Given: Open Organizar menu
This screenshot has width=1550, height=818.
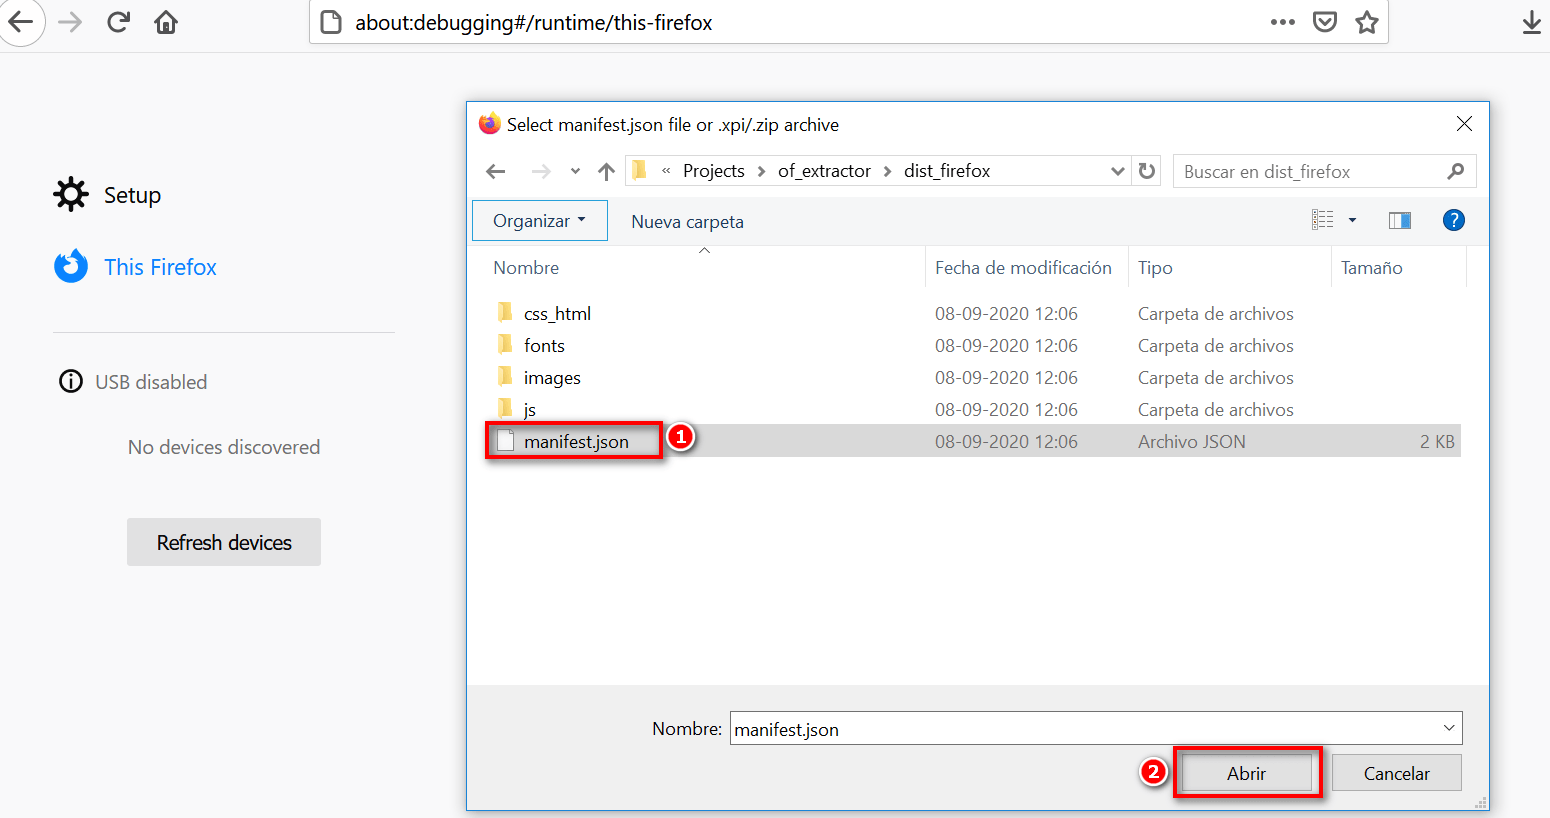Looking at the screenshot, I should tap(540, 221).
